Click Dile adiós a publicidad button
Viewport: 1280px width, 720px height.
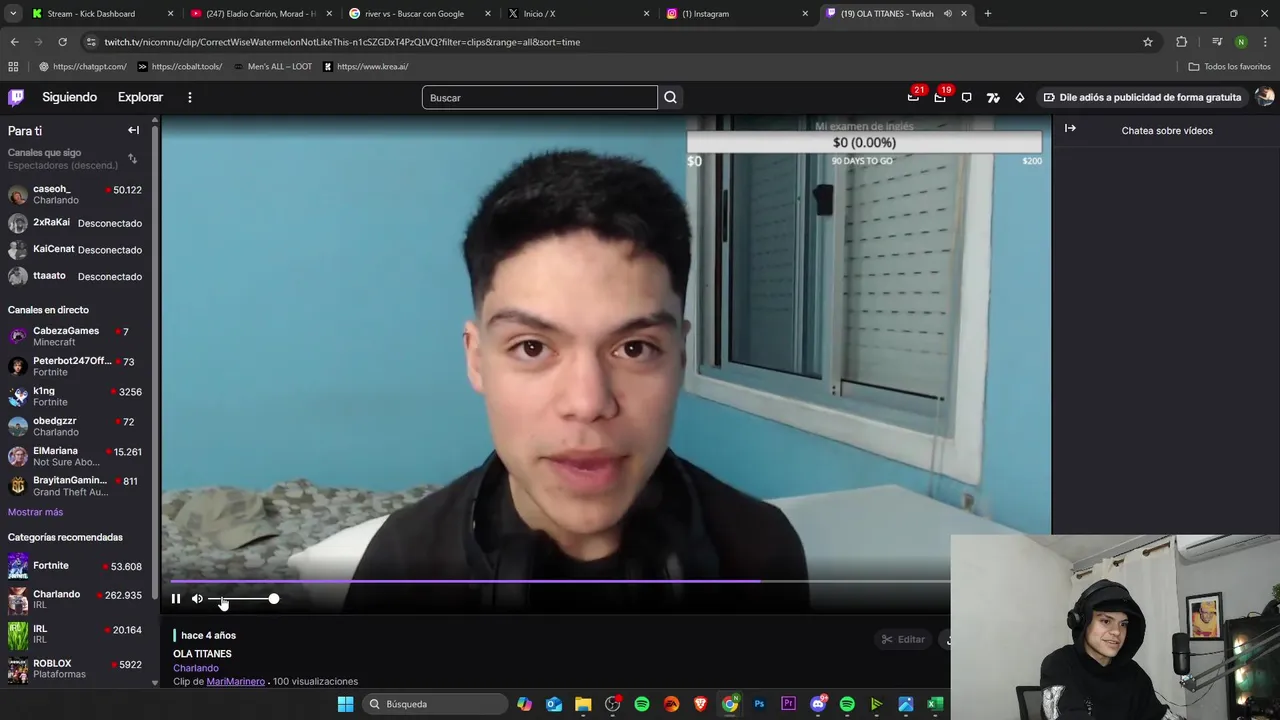coord(1142,97)
